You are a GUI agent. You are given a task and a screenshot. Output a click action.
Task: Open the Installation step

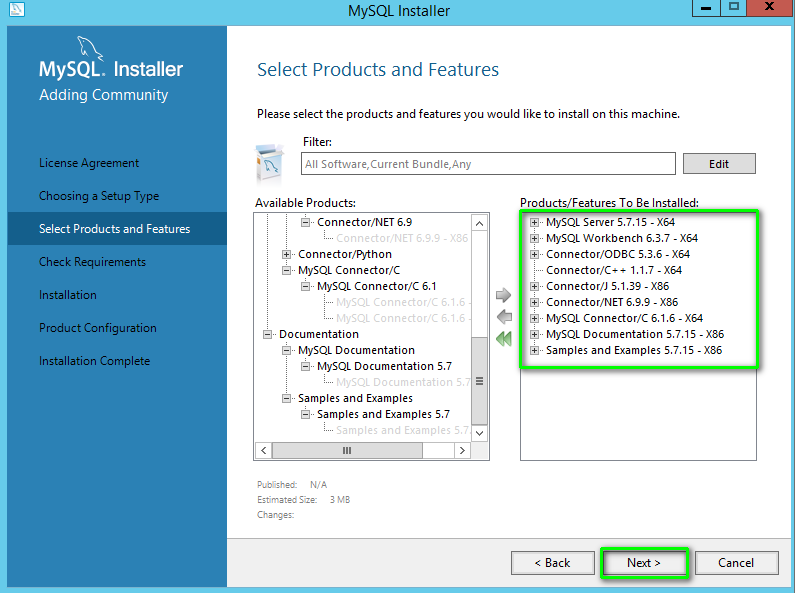[67, 294]
